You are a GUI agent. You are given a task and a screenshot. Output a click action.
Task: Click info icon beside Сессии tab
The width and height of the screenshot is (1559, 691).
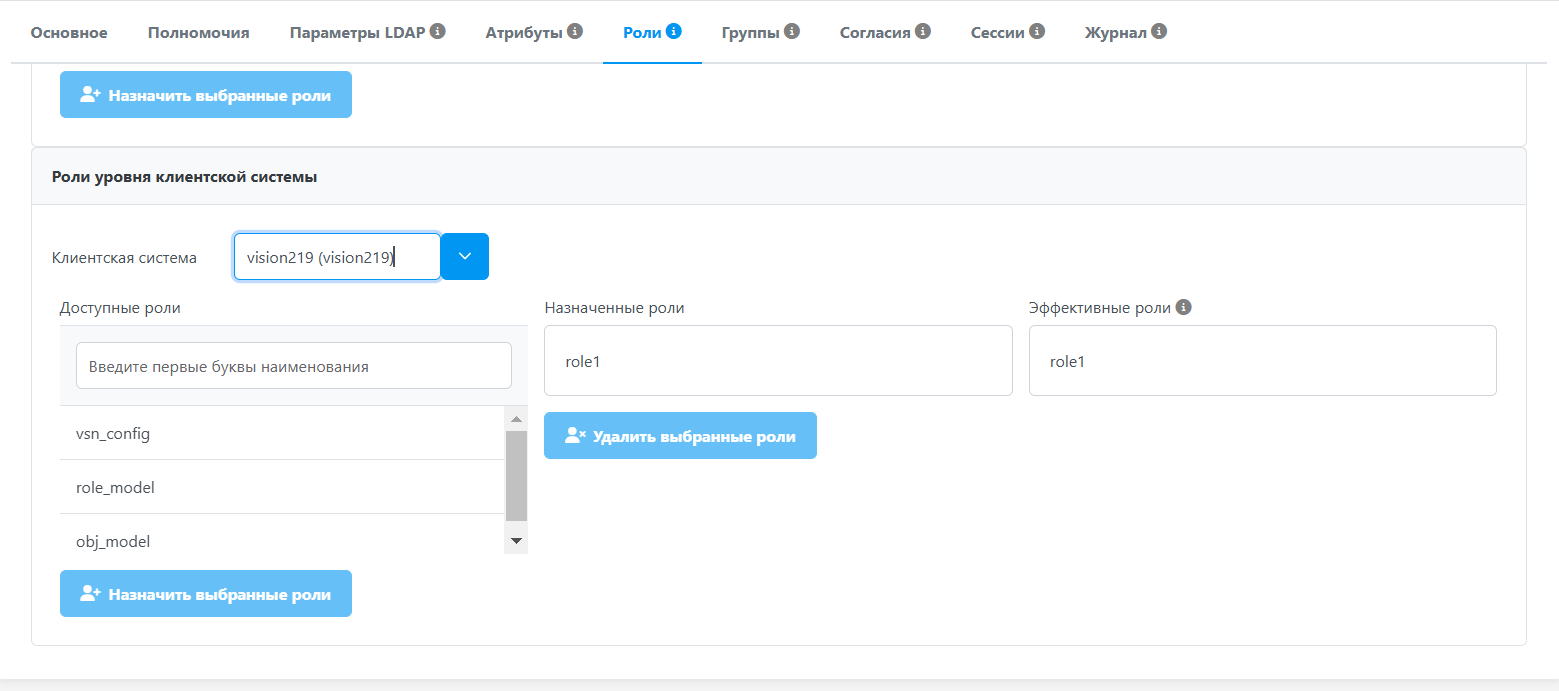(1037, 31)
